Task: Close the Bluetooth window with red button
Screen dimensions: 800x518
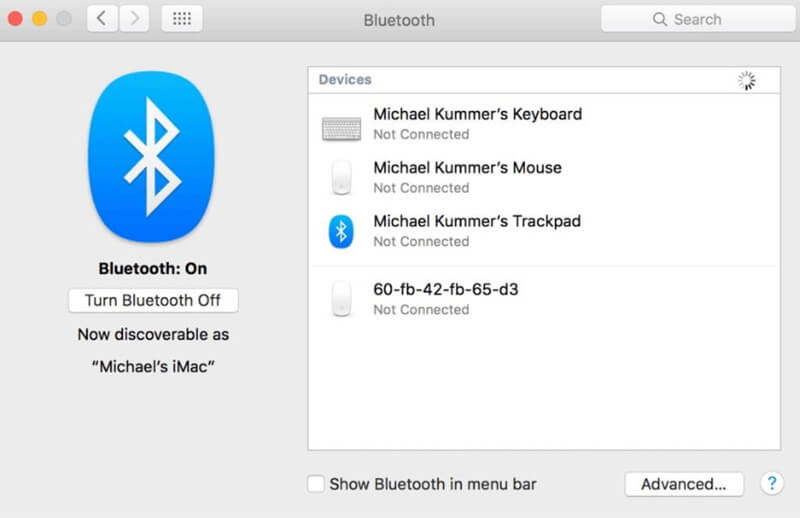Action: (x=15, y=19)
